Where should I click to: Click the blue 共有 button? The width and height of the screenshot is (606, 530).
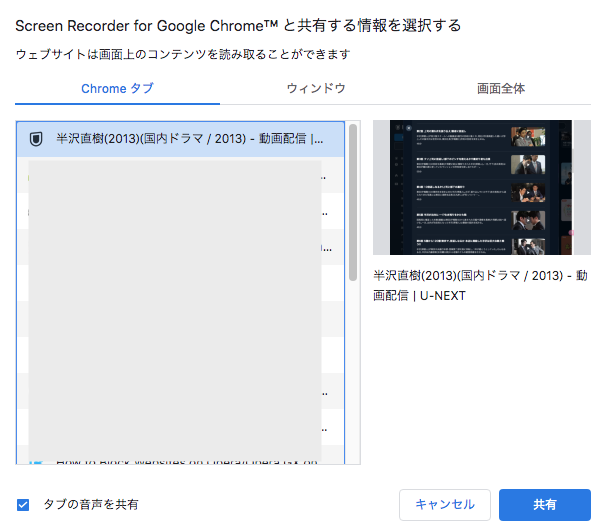click(x=545, y=504)
